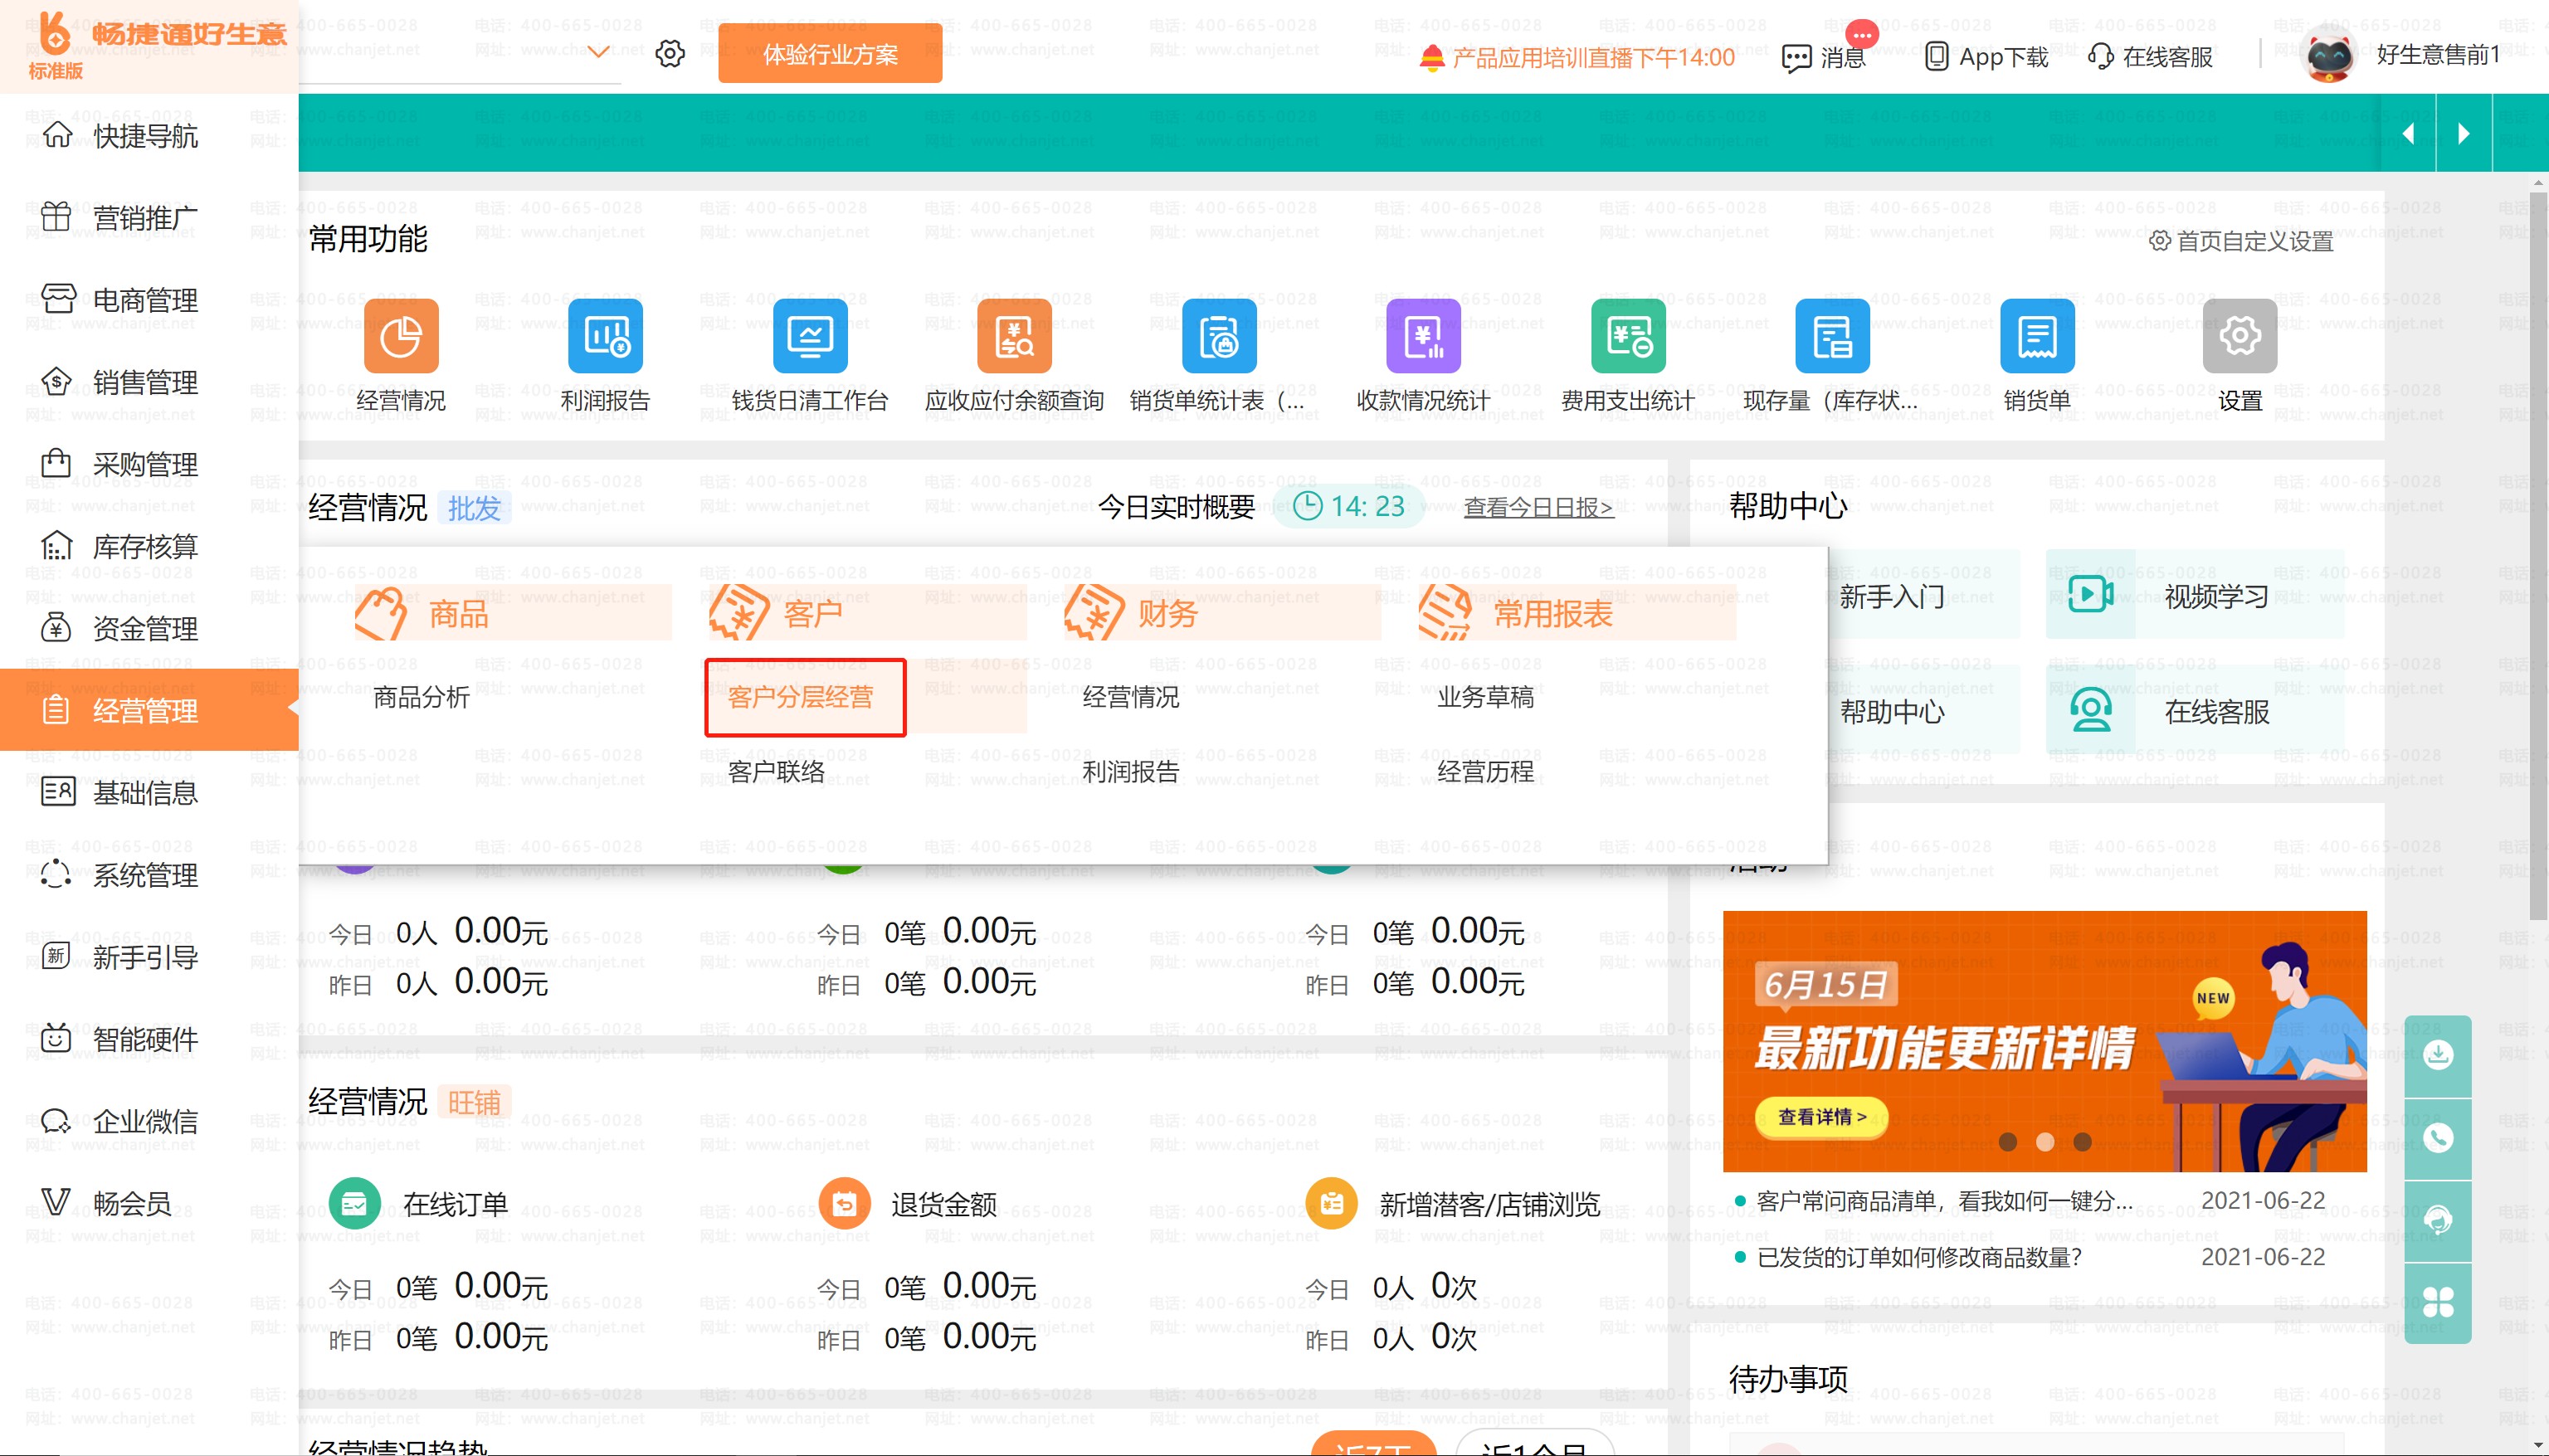
Task: Click the gear icon beside the top dropdown
Action: pos(670,53)
